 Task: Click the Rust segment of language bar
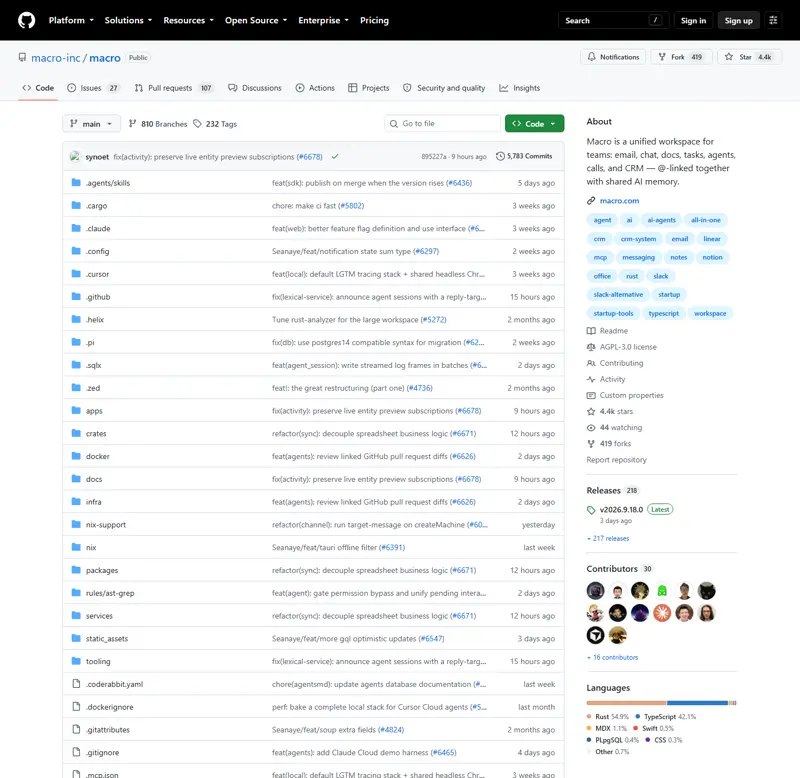(626, 703)
